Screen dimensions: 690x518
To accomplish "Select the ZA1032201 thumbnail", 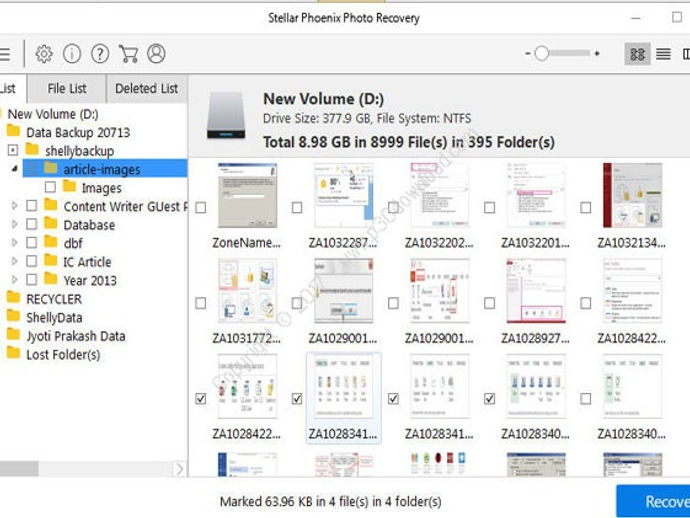I will (536, 195).
